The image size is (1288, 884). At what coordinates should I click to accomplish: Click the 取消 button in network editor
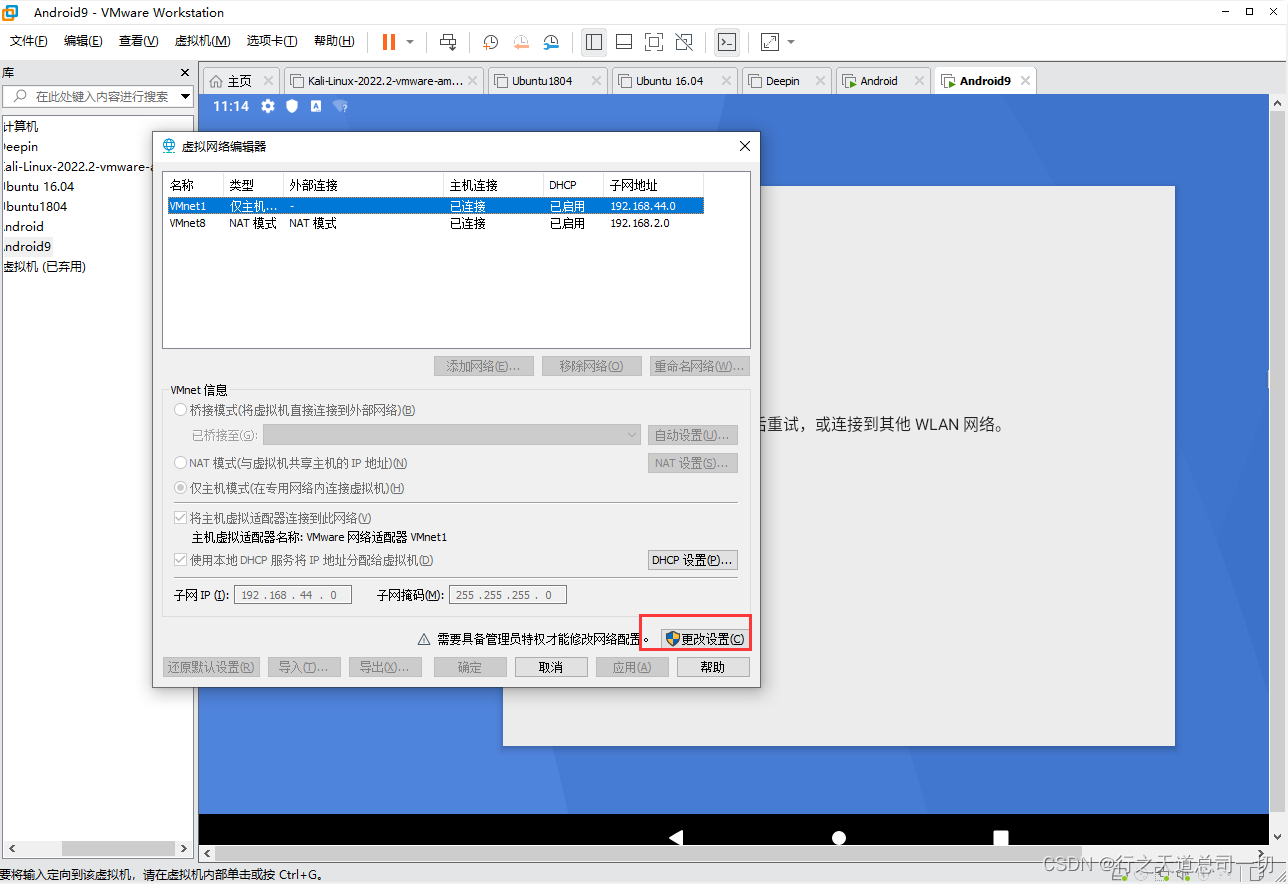[x=551, y=667]
